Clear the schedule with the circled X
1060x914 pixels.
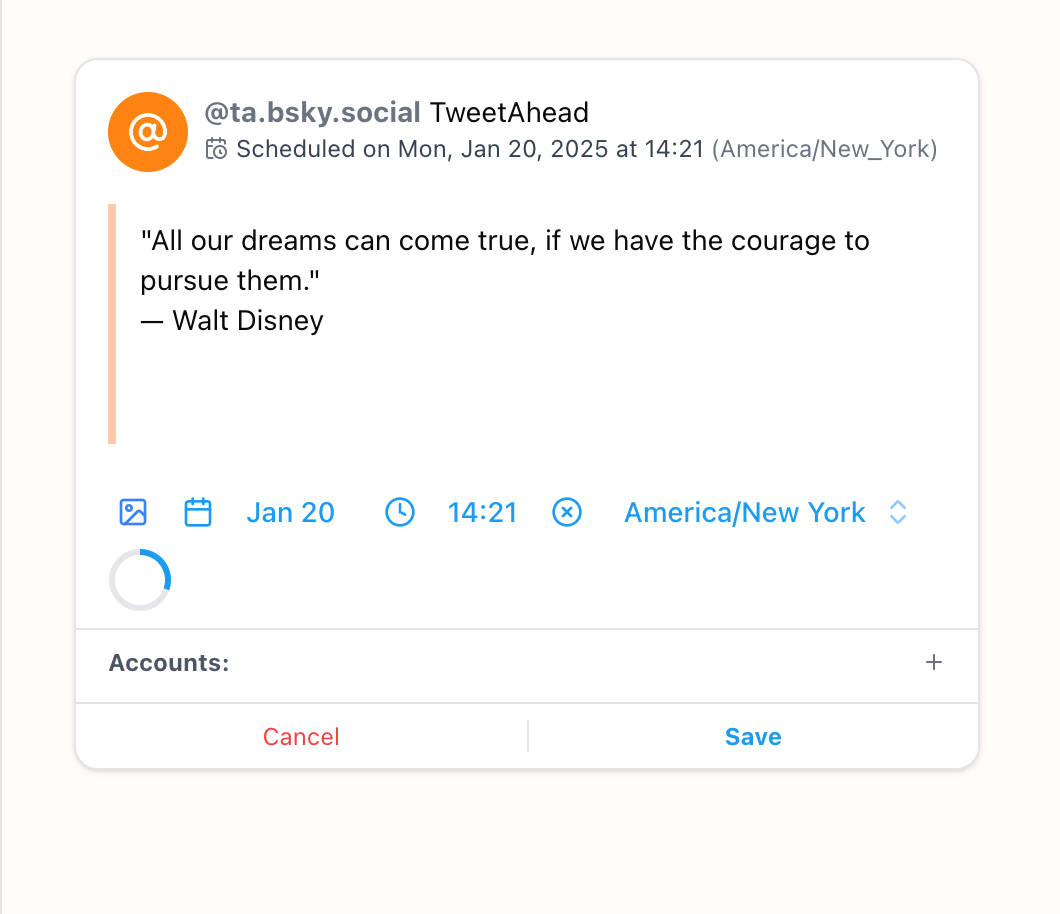tap(567, 513)
